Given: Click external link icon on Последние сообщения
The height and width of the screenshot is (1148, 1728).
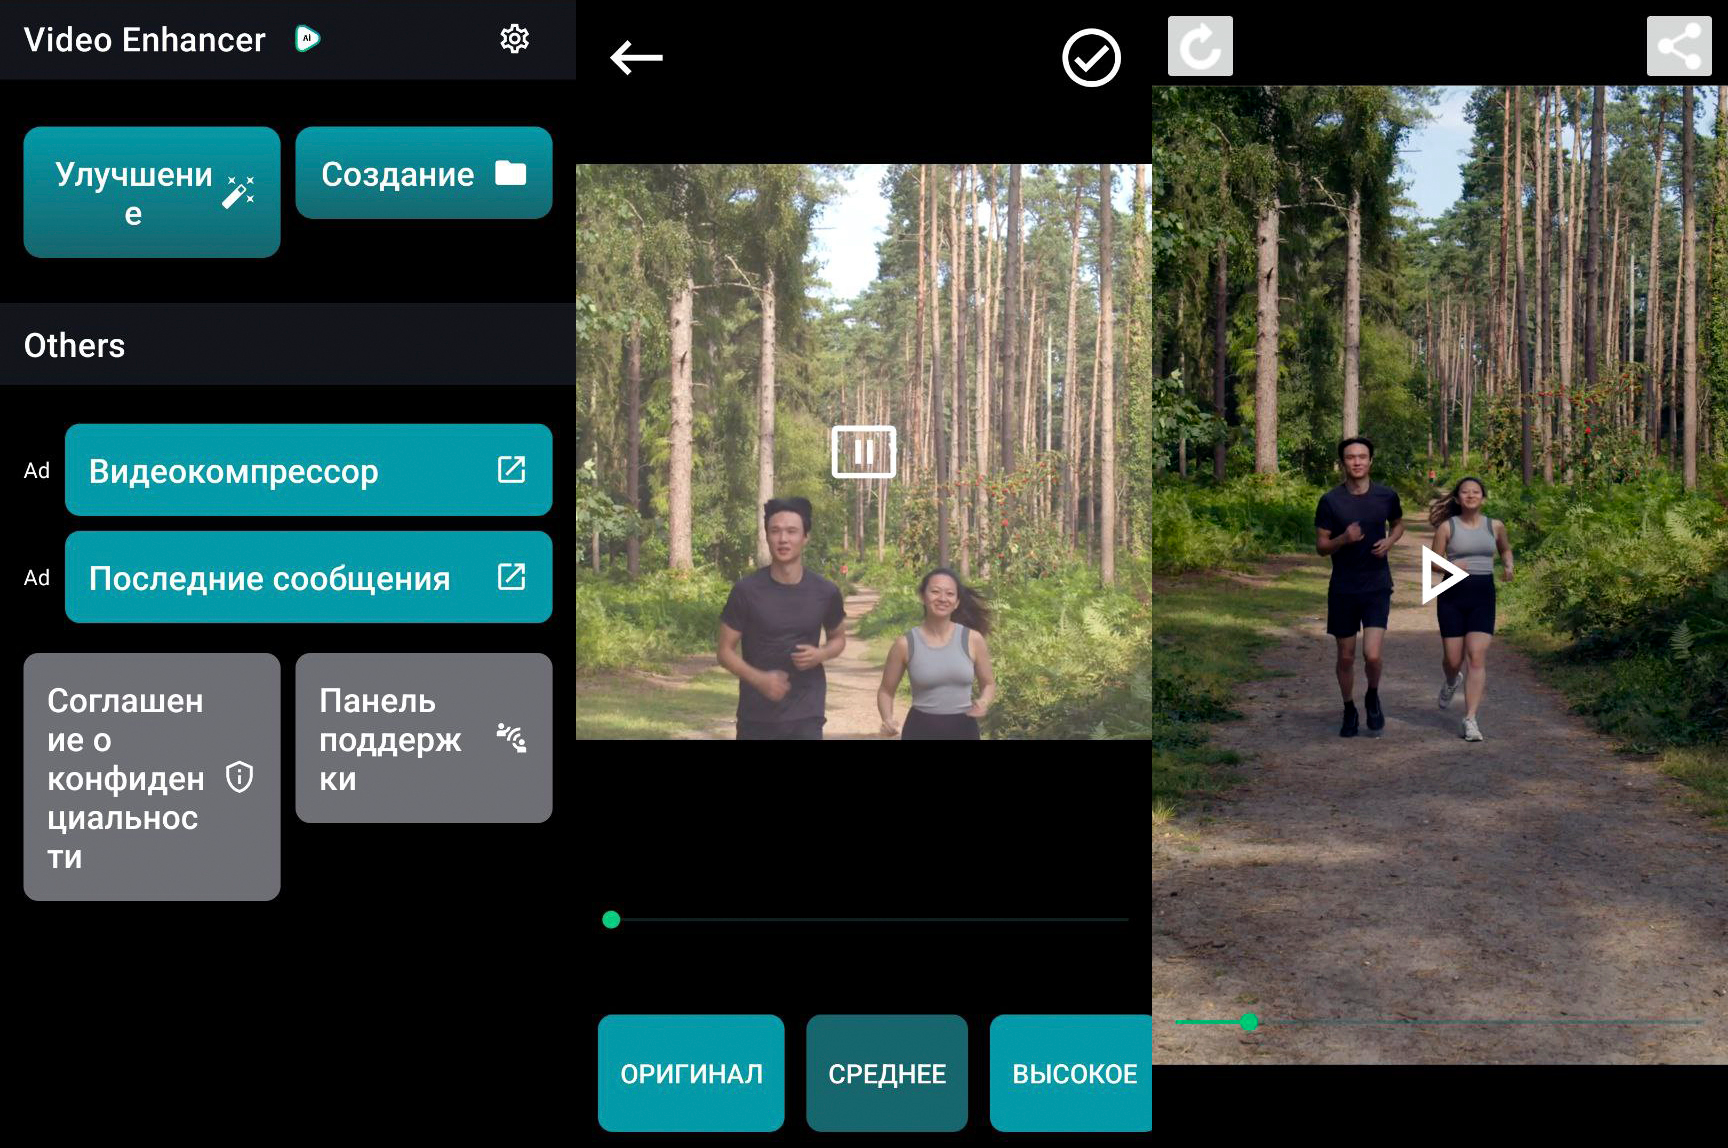Looking at the screenshot, I should [x=511, y=576].
